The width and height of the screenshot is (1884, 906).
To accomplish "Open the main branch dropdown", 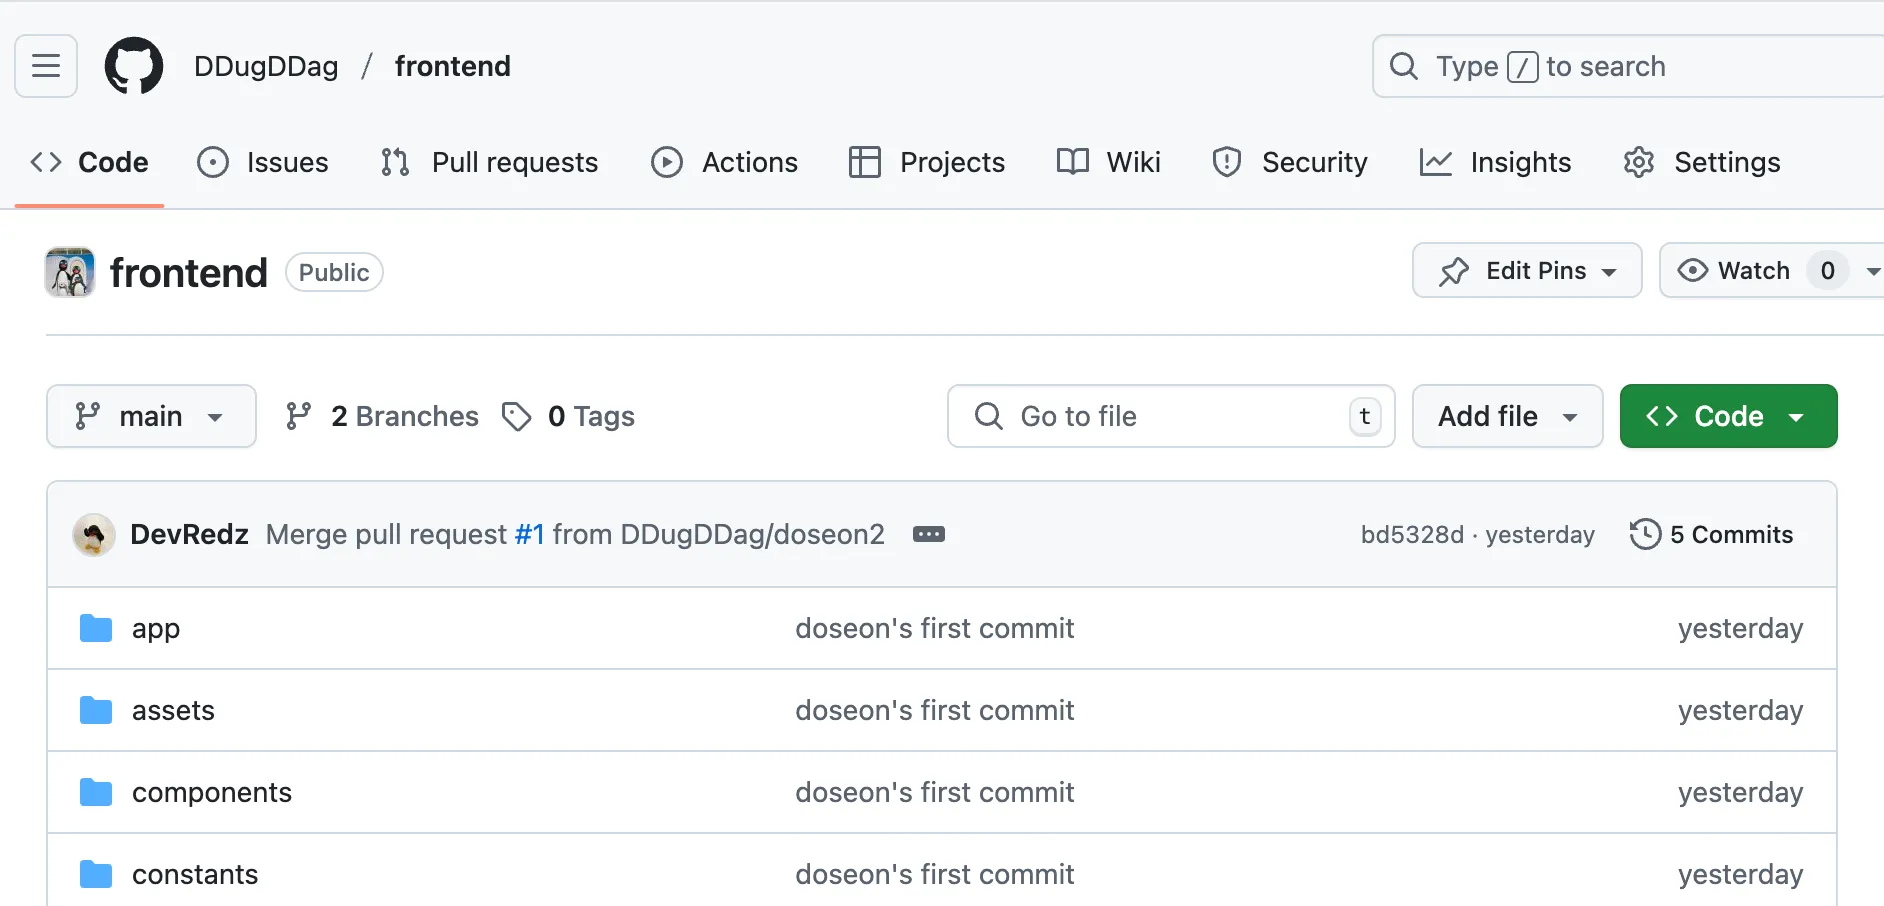I will 151,416.
